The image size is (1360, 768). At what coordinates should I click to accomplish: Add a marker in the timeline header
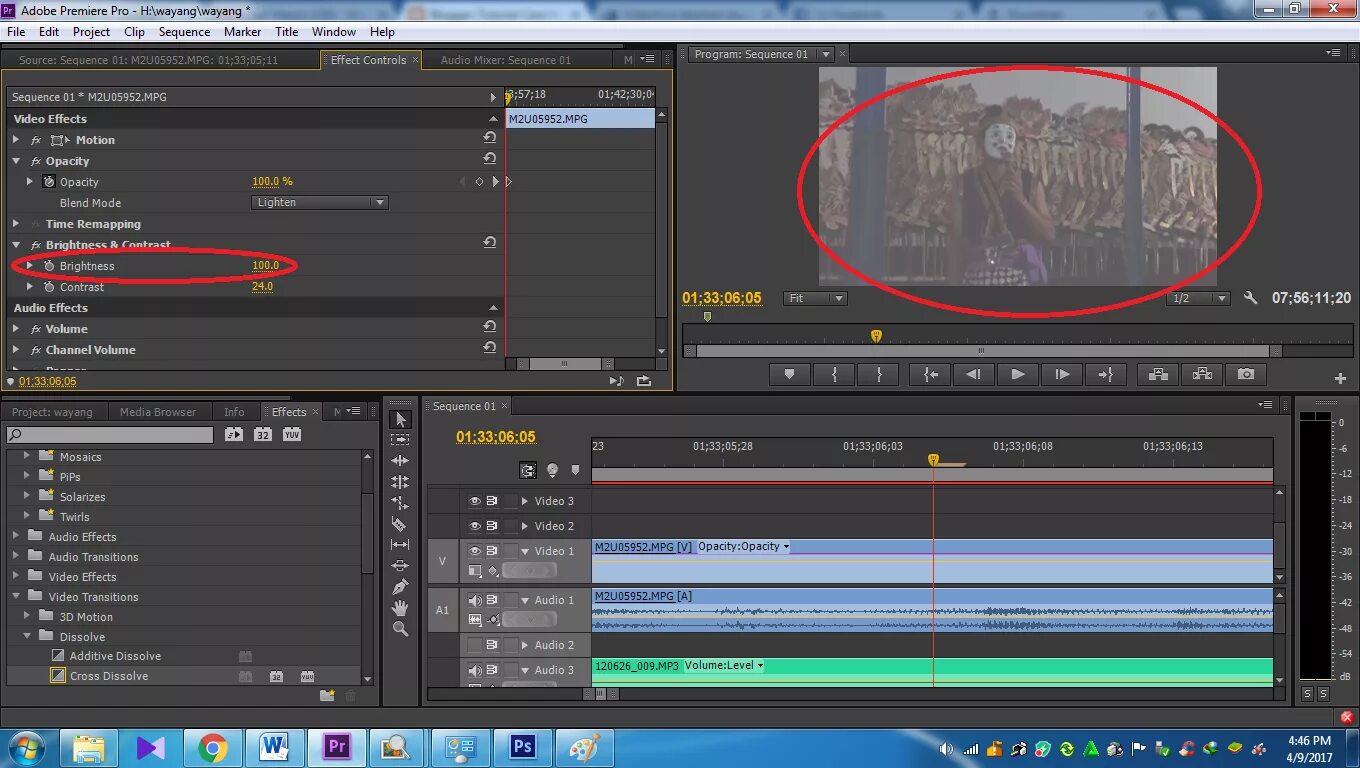[x=575, y=470]
